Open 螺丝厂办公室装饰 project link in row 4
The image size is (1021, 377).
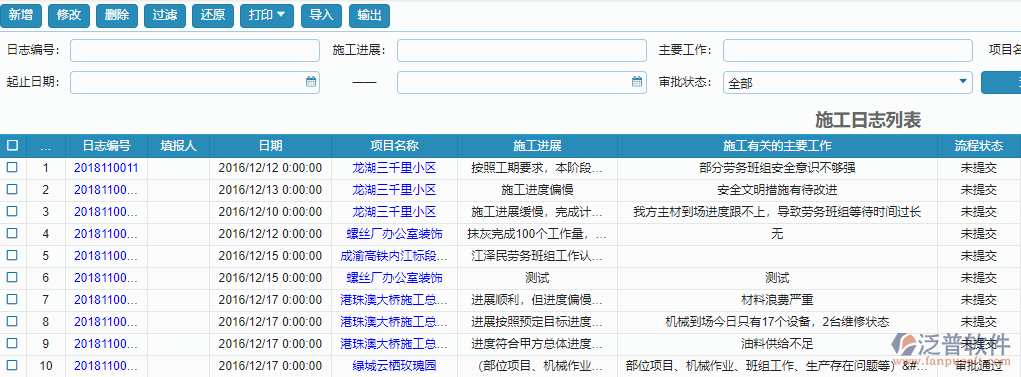(394, 234)
